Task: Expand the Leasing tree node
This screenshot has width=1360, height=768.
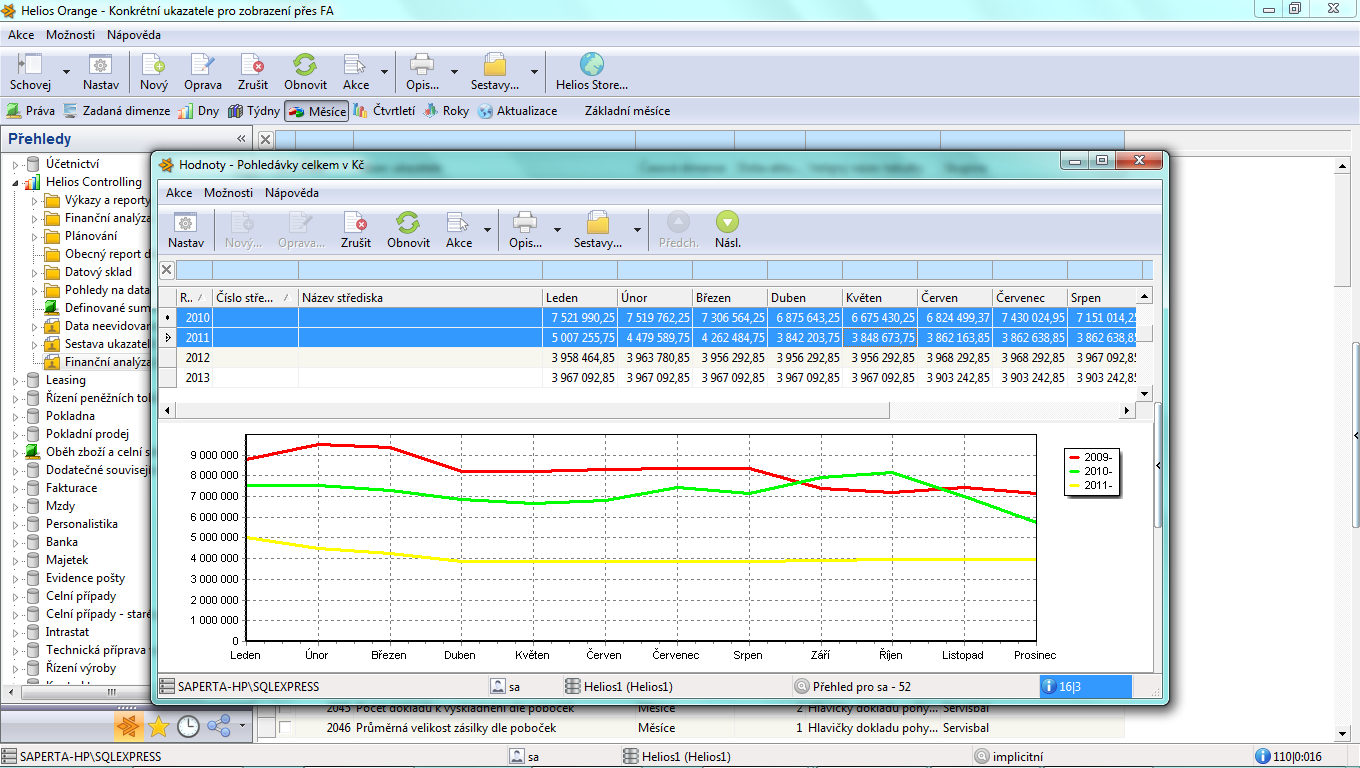Action: click(15, 380)
